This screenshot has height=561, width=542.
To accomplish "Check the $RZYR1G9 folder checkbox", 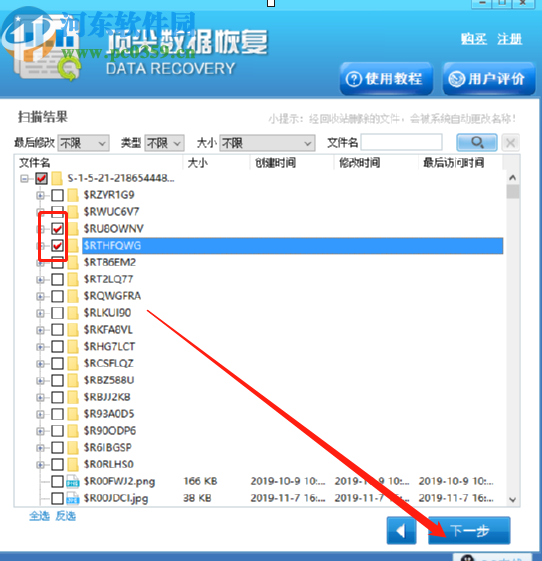I will tap(57, 195).
